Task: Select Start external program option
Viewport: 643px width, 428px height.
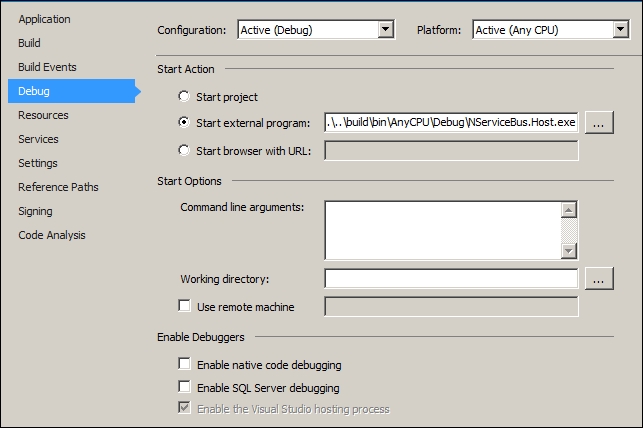Action: [x=183, y=123]
